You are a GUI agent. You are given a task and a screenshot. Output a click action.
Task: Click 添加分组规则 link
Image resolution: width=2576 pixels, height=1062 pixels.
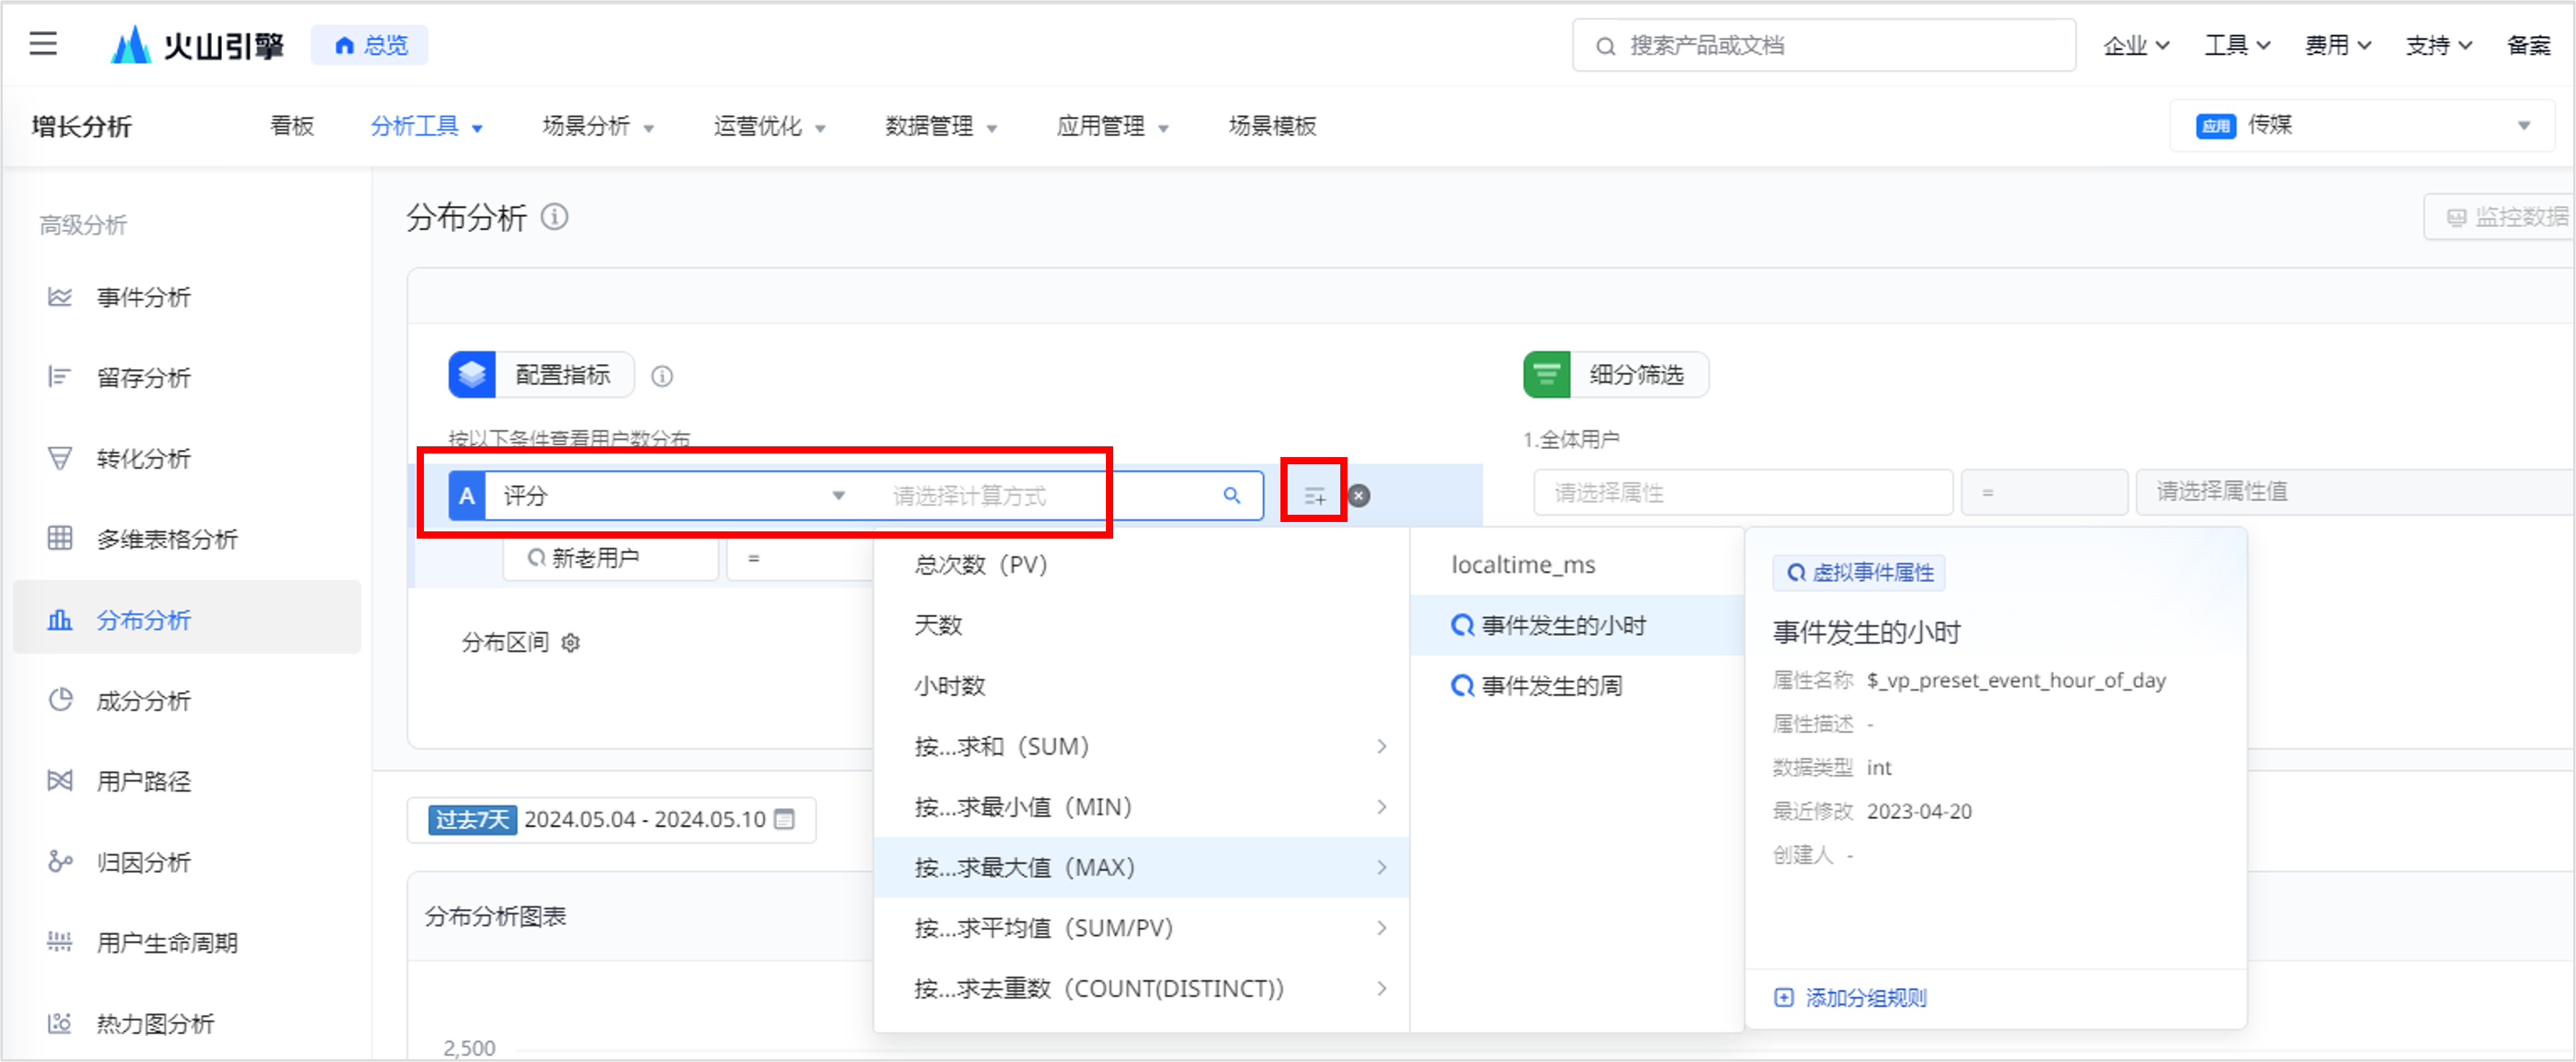(1851, 998)
